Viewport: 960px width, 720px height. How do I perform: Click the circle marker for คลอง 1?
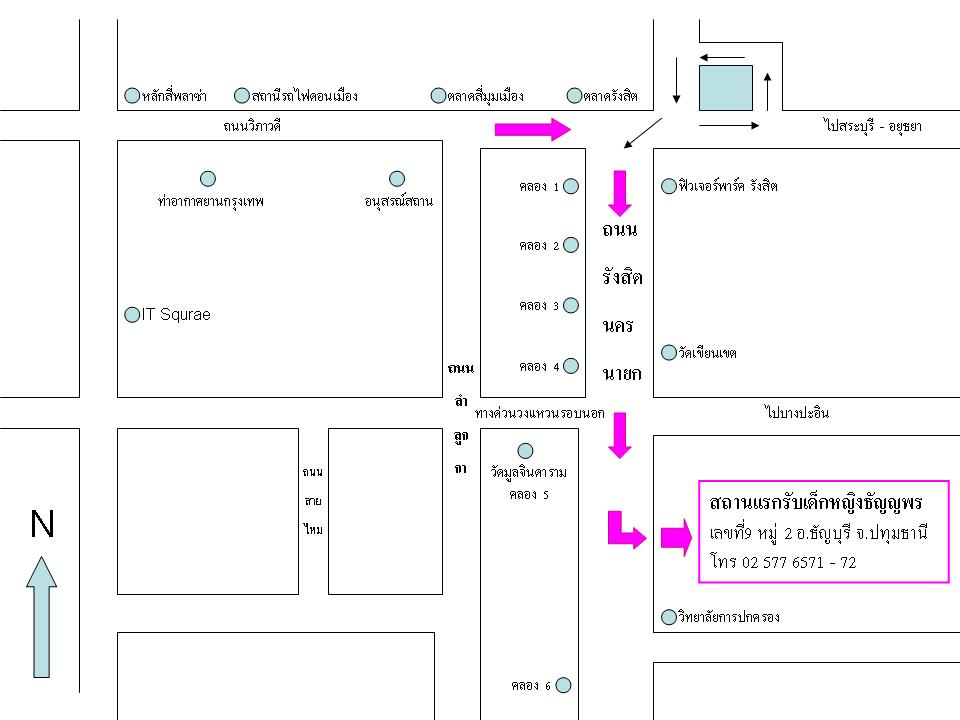(x=571, y=186)
